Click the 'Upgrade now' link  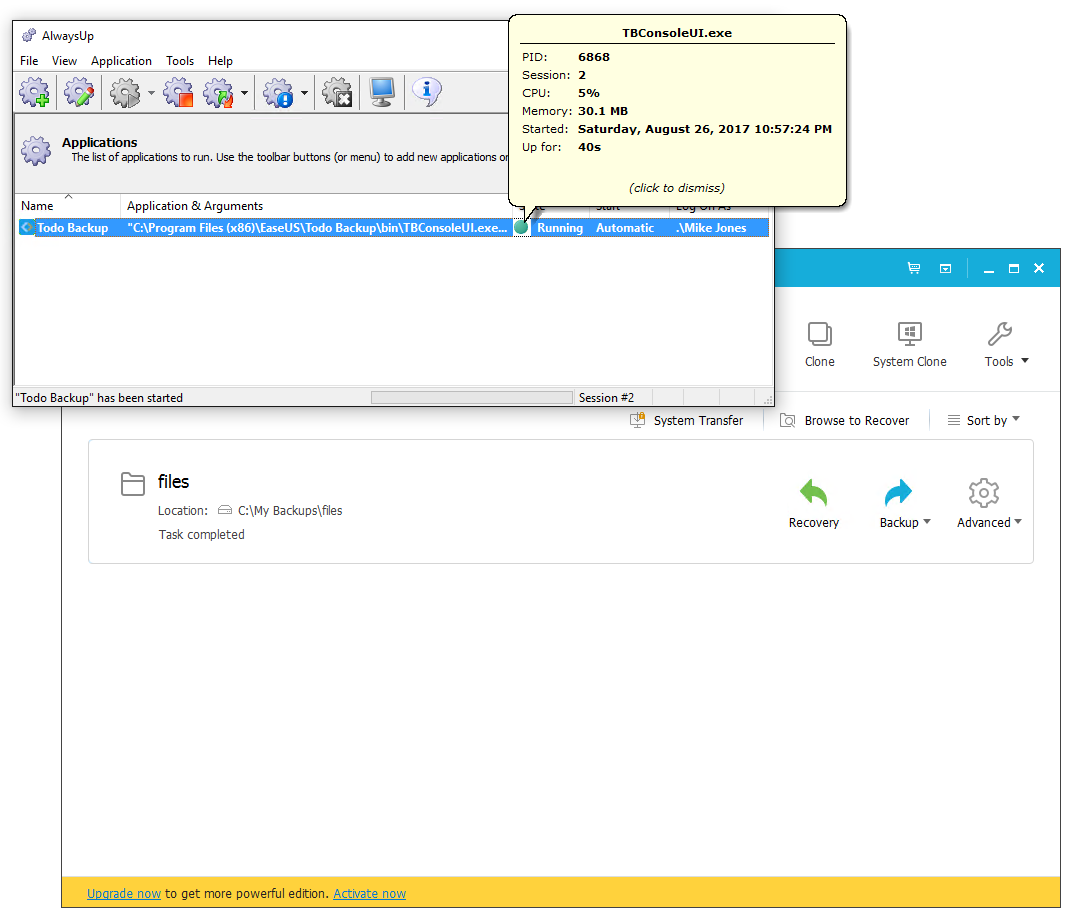[124, 894]
